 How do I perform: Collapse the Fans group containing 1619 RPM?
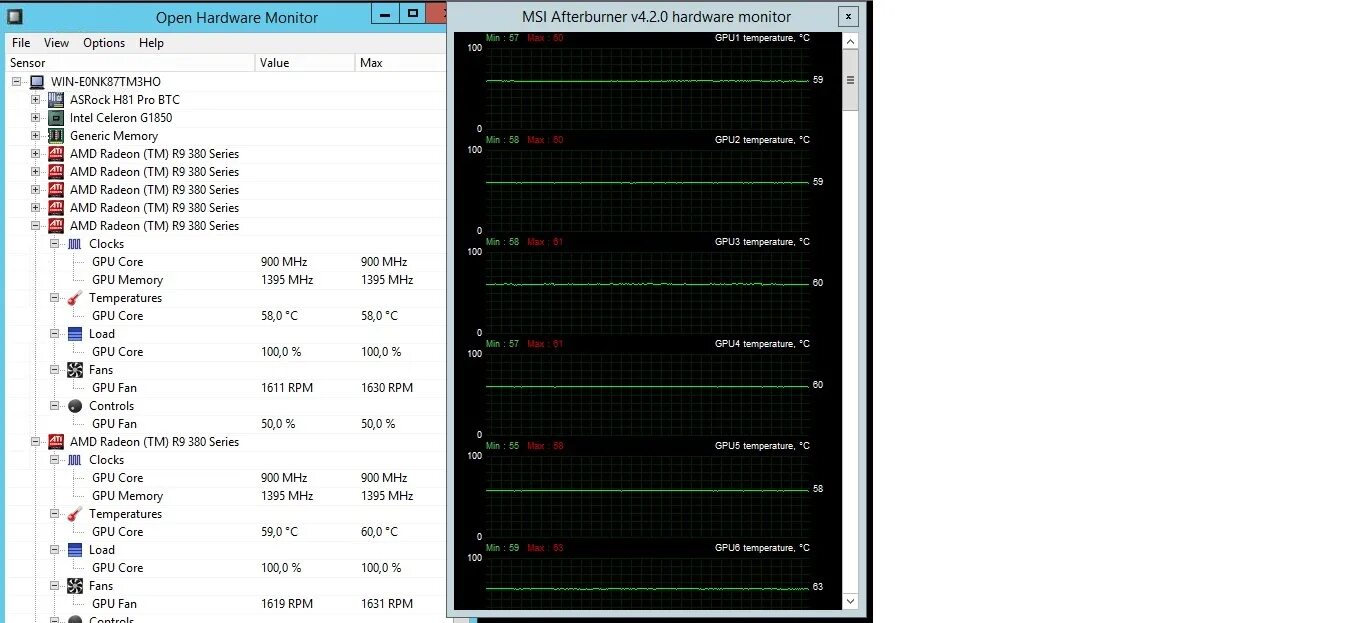(x=55, y=586)
